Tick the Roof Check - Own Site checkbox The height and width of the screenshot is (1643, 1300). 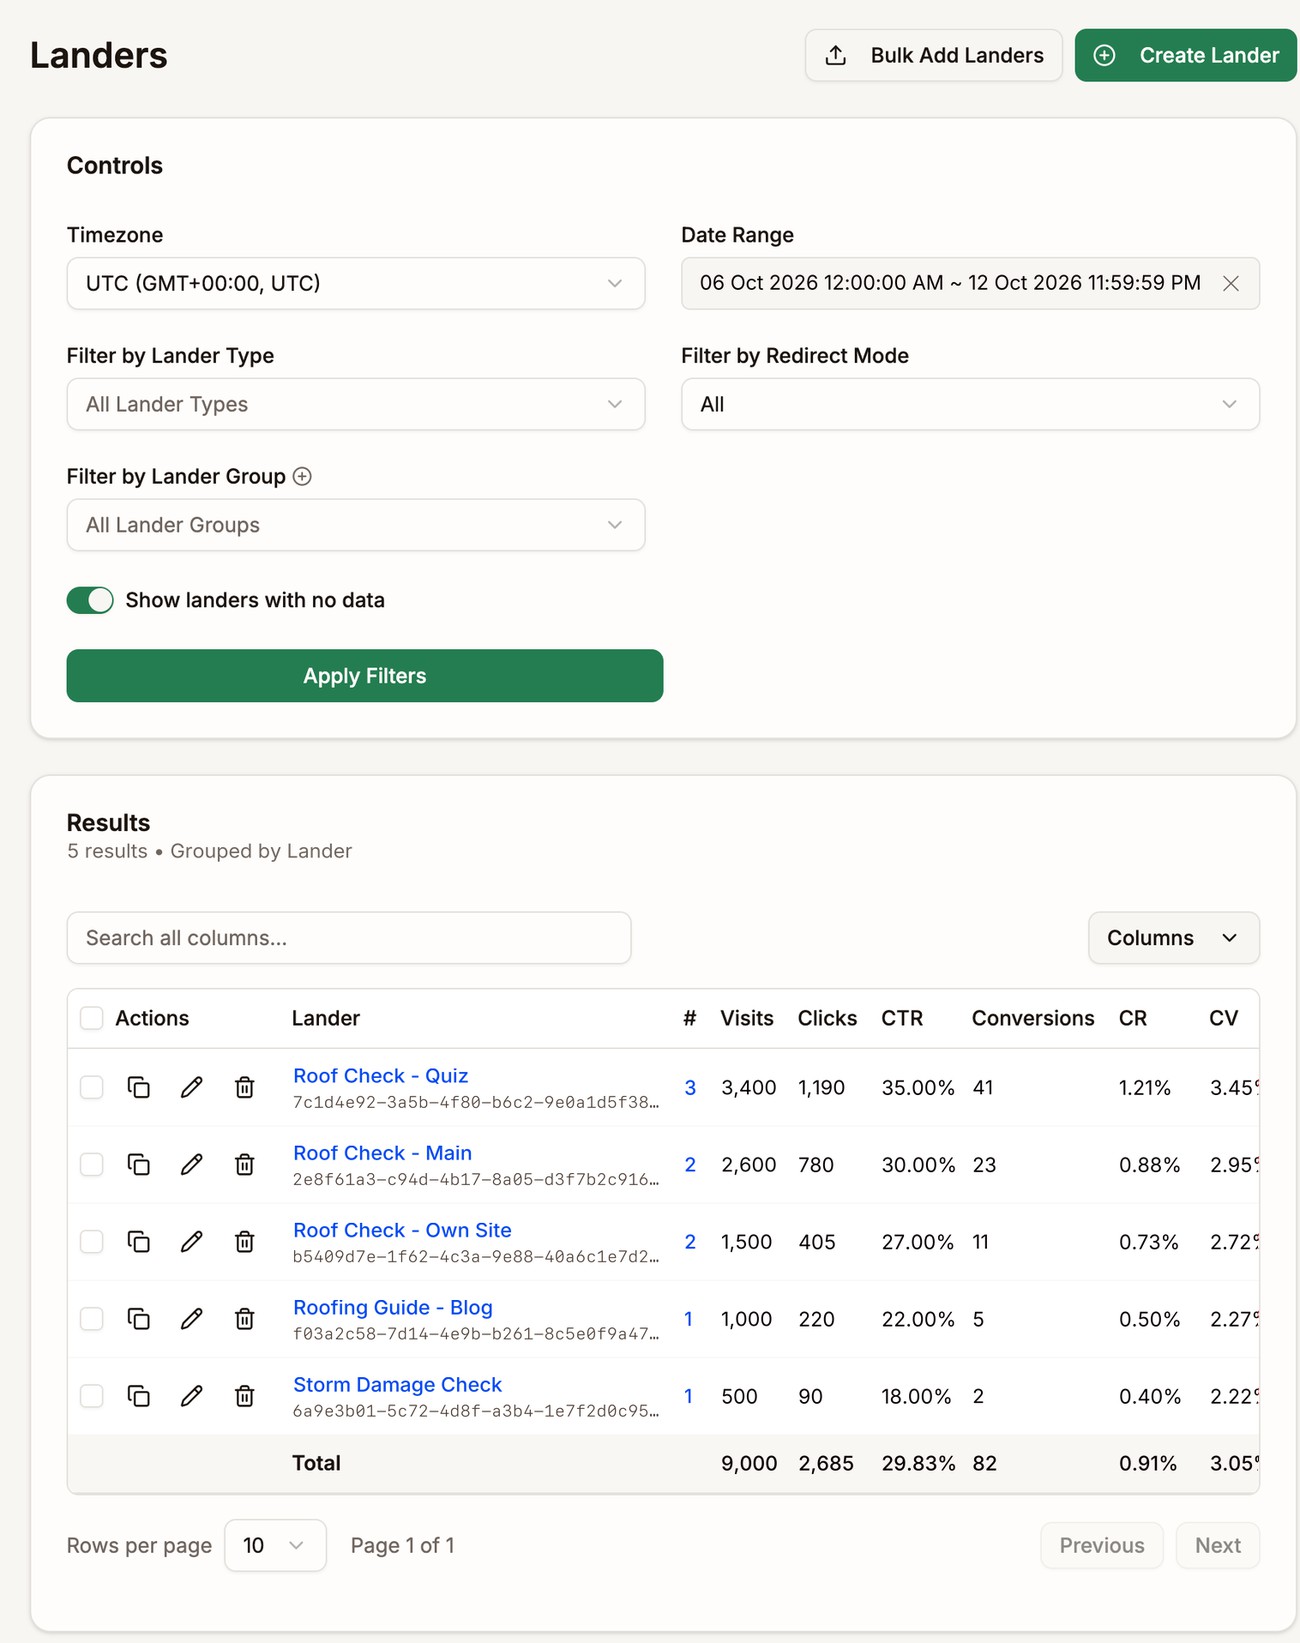[92, 1241]
